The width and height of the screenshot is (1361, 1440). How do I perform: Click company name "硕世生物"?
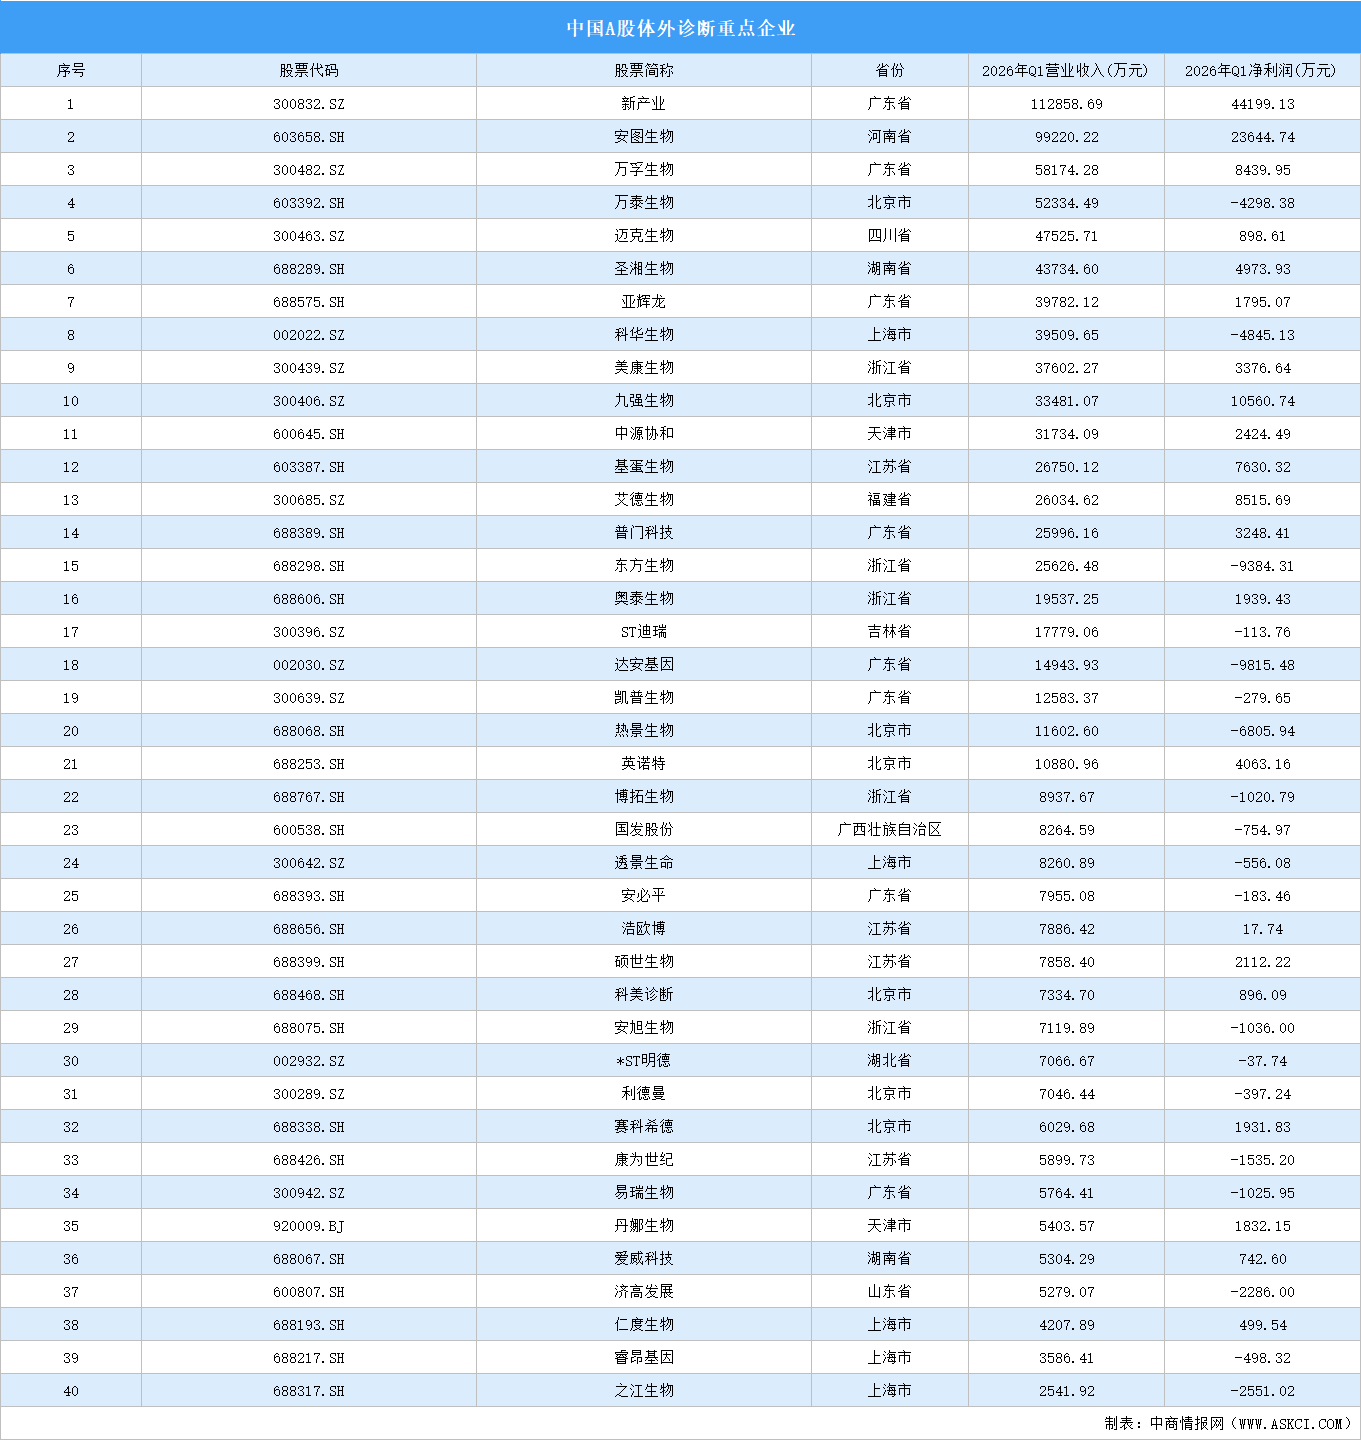tap(644, 962)
